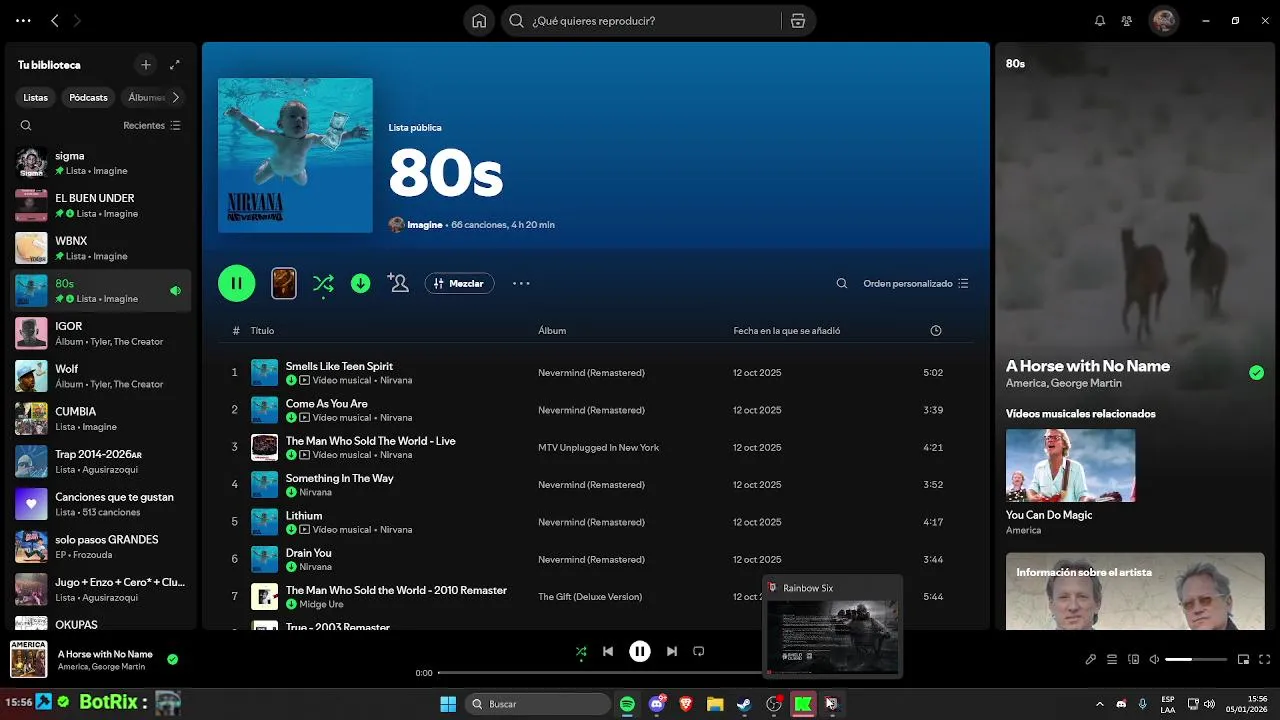This screenshot has height=720, width=1280.
Task: Open the browse icon in search bar
Action: 798,21
